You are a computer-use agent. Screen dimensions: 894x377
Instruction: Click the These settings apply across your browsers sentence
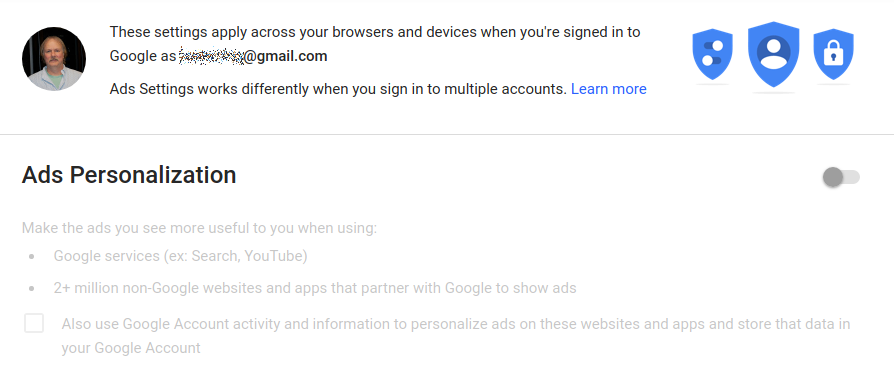[375, 32]
